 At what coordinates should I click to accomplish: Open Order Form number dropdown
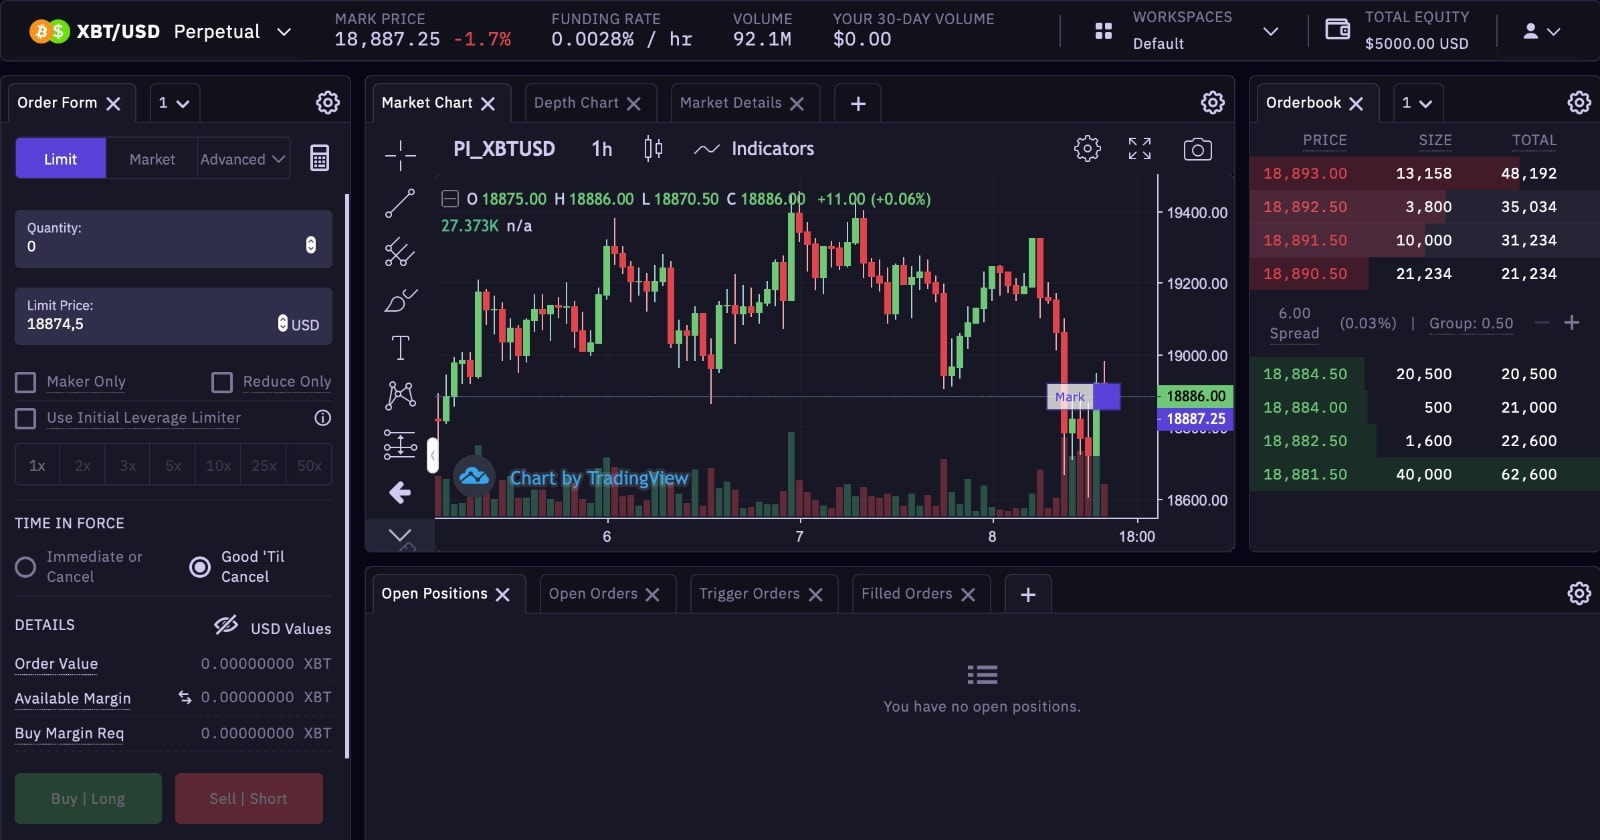[x=174, y=103]
